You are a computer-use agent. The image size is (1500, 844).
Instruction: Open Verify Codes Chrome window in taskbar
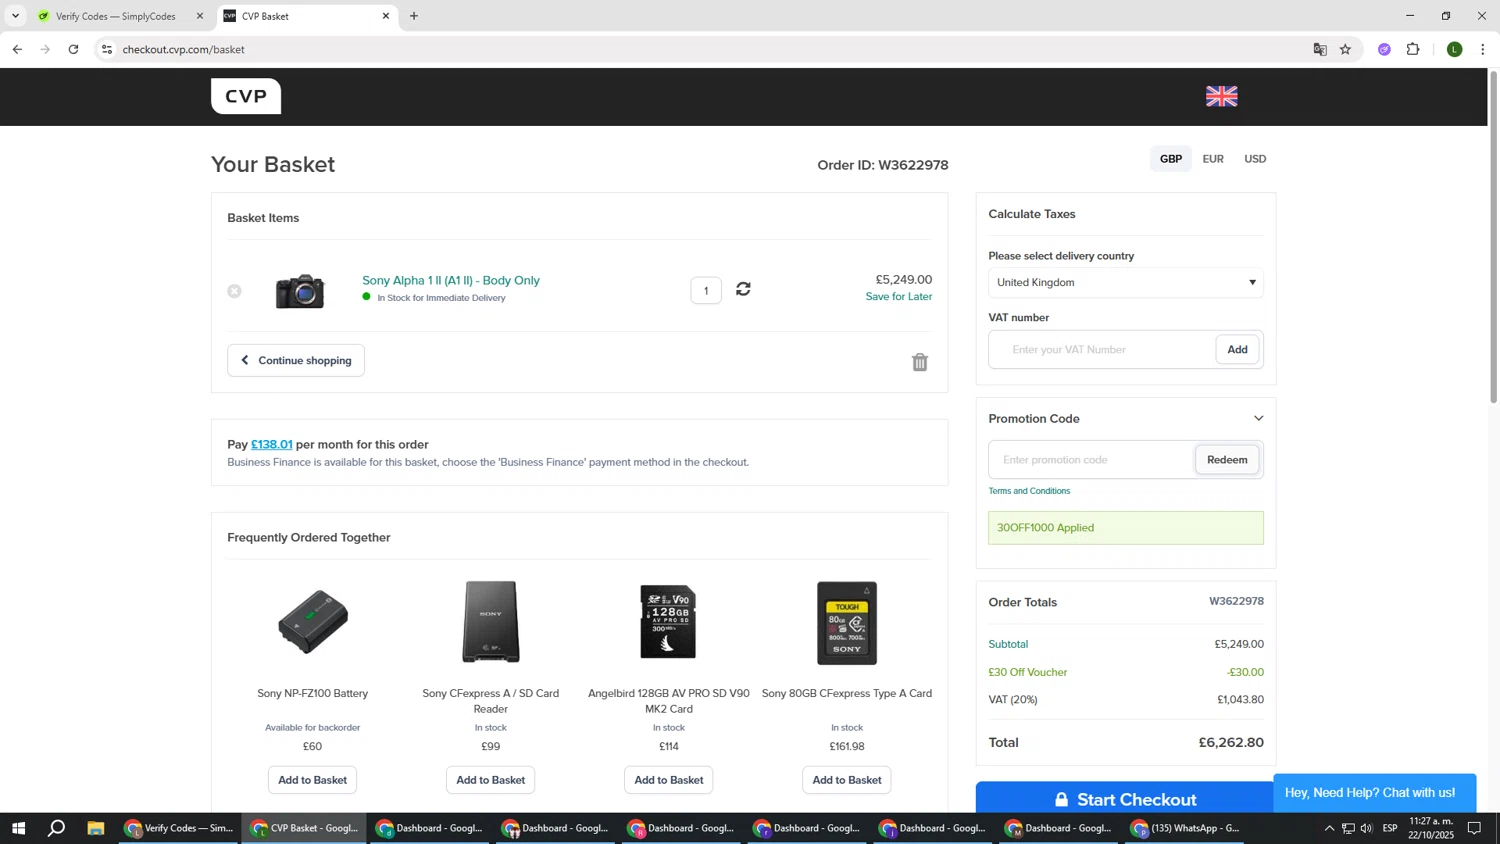[180, 828]
